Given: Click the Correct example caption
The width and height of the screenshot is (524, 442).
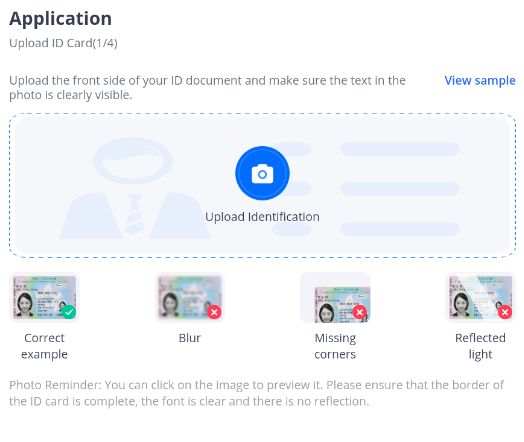Looking at the screenshot, I should click(x=44, y=346).
